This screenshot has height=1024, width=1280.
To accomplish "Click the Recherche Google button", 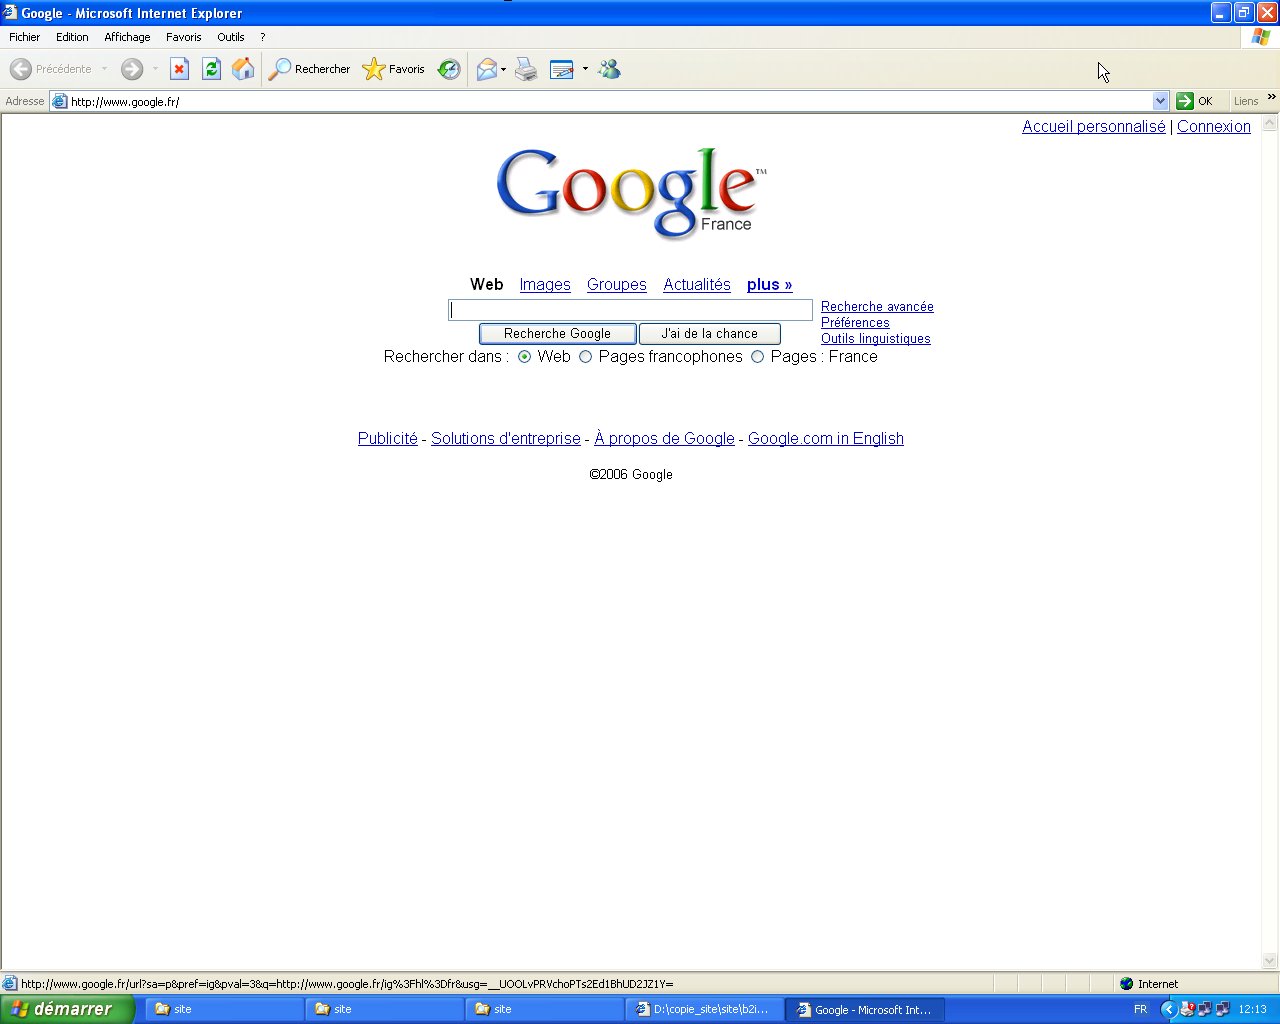I will [x=557, y=334].
